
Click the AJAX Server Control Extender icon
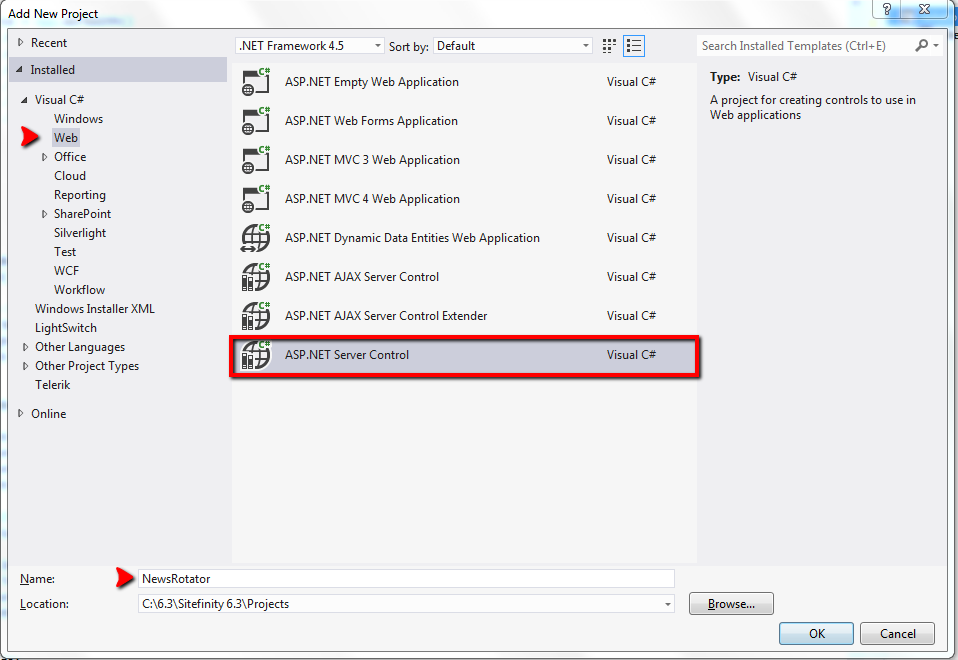(x=256, y=316)
